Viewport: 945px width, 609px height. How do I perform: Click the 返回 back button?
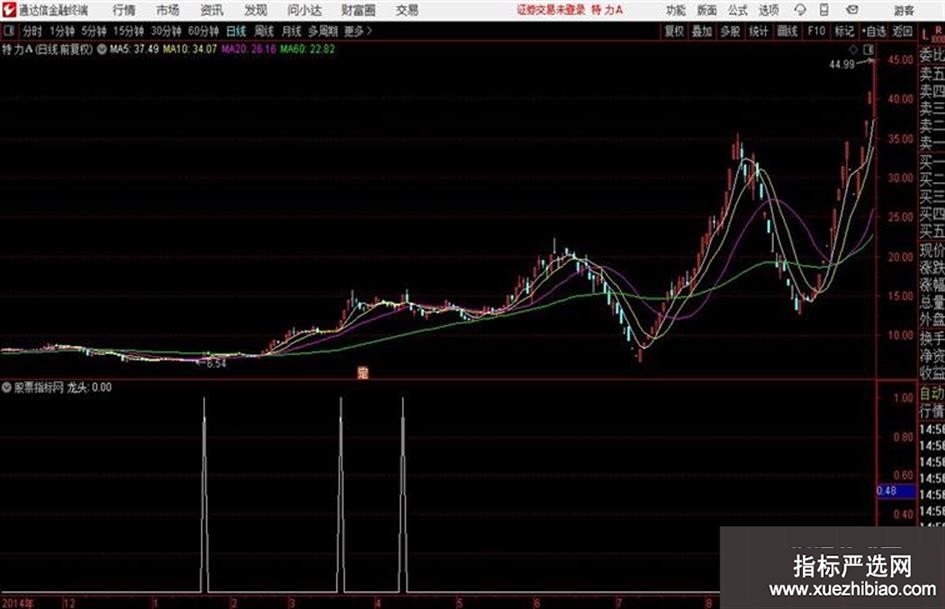click(902, 31)
